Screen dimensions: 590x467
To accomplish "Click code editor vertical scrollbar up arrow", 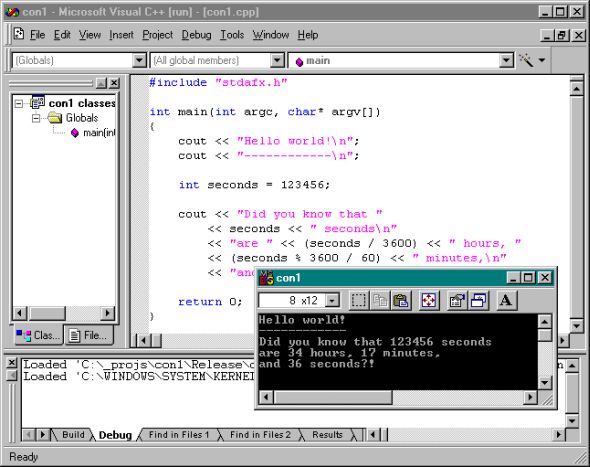I will click(x=576, y=89).
